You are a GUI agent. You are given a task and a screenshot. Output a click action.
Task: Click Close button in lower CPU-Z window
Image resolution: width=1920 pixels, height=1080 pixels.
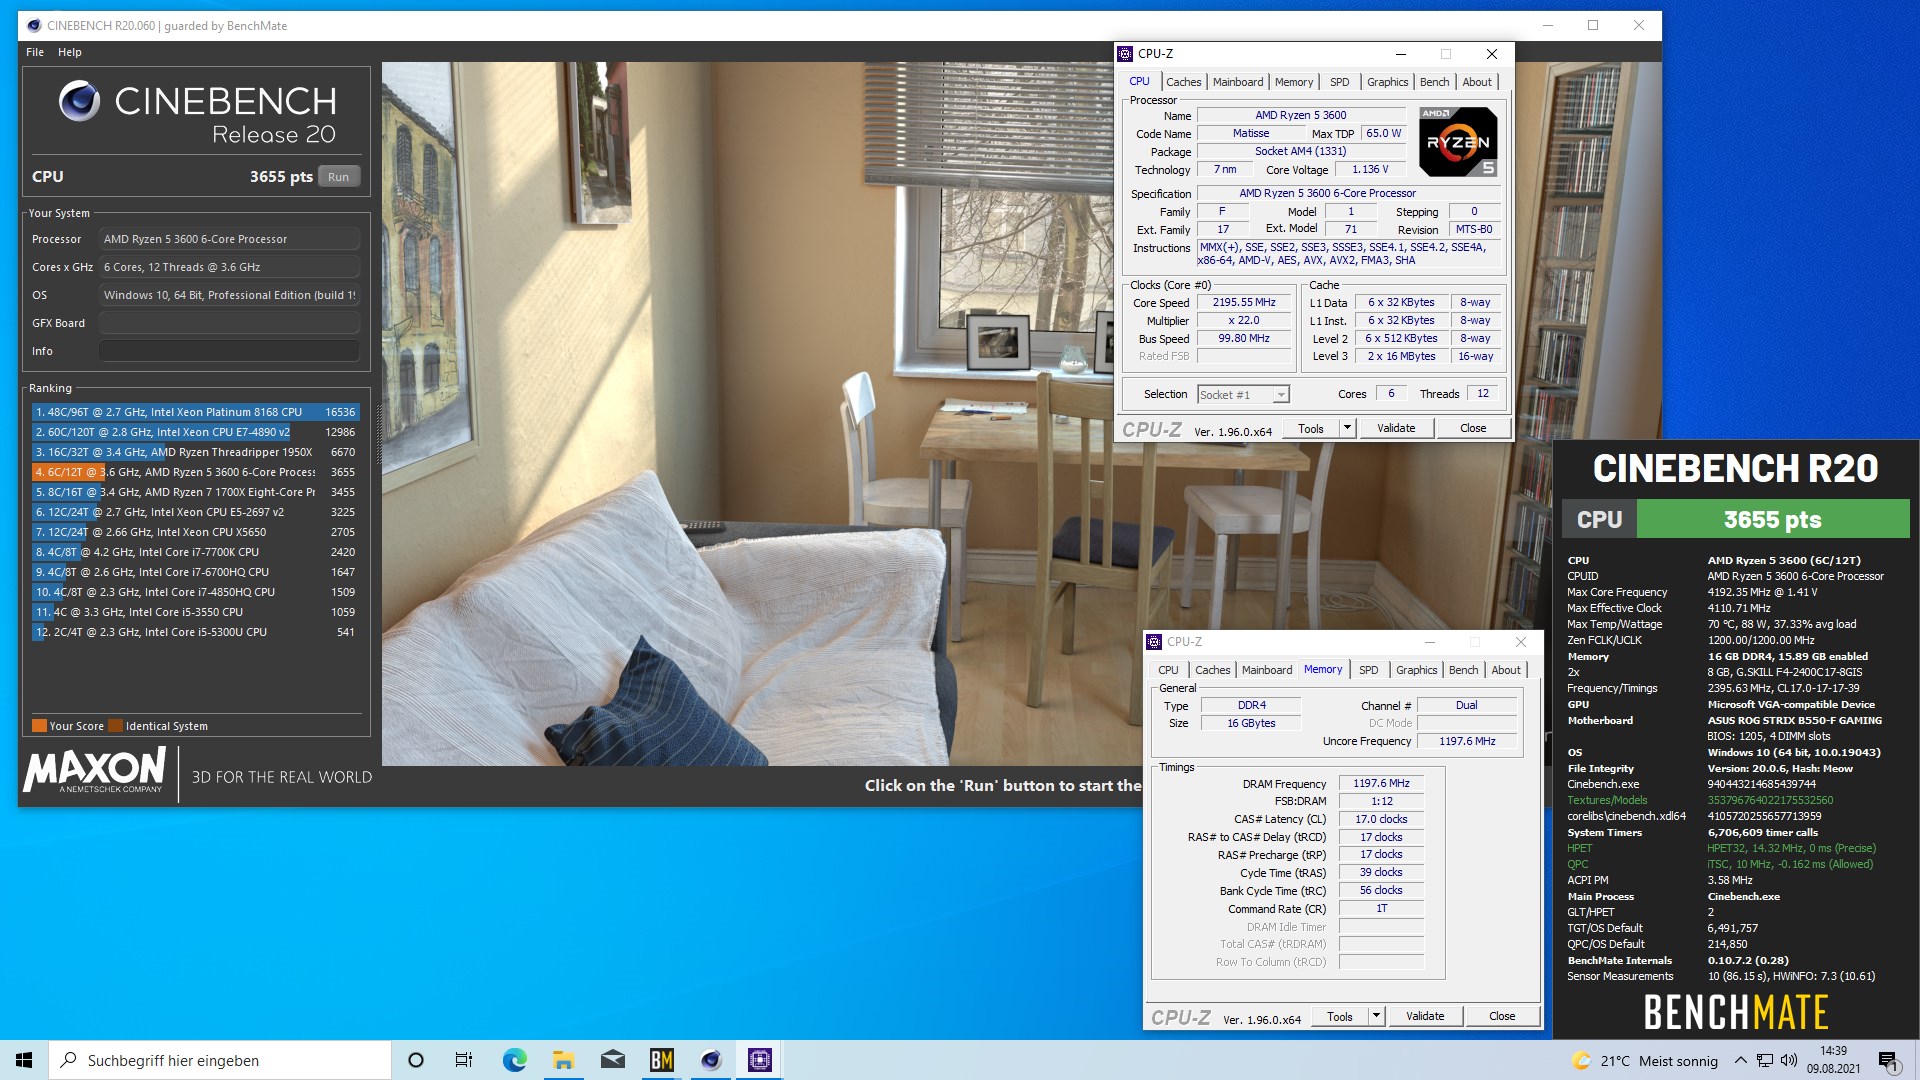(1502, 1017)
